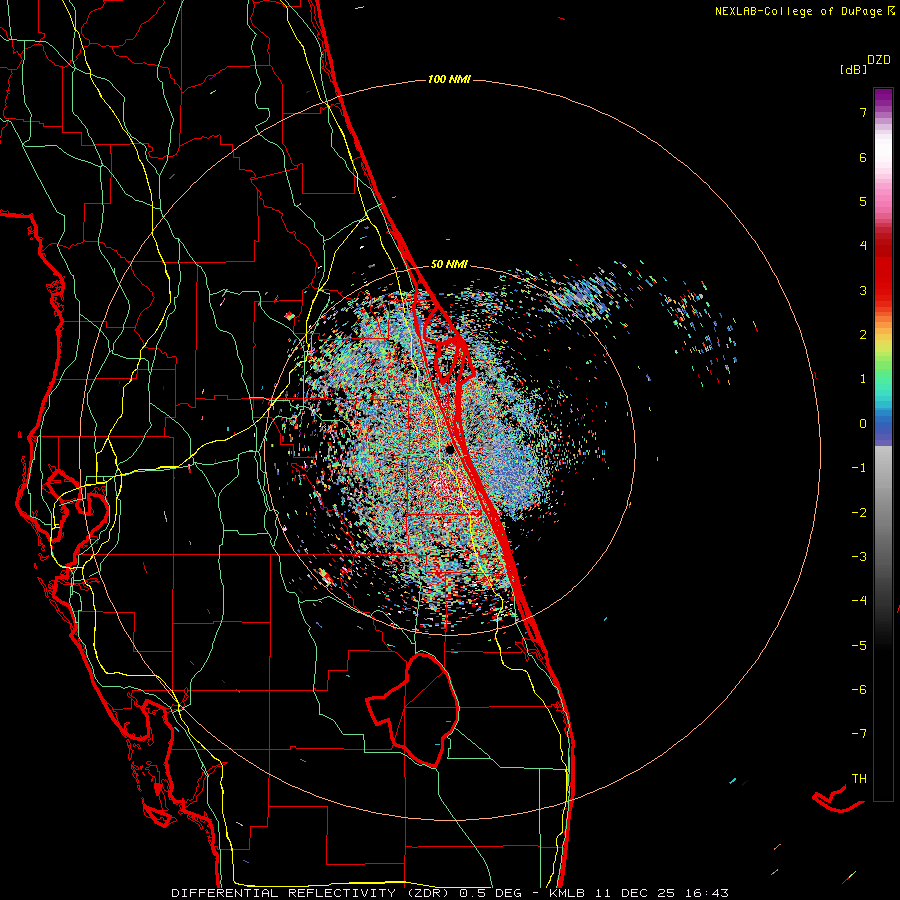Screen dimensions: 900x900
Task: Click the DZD product label
Action: [x=879, y=60]
